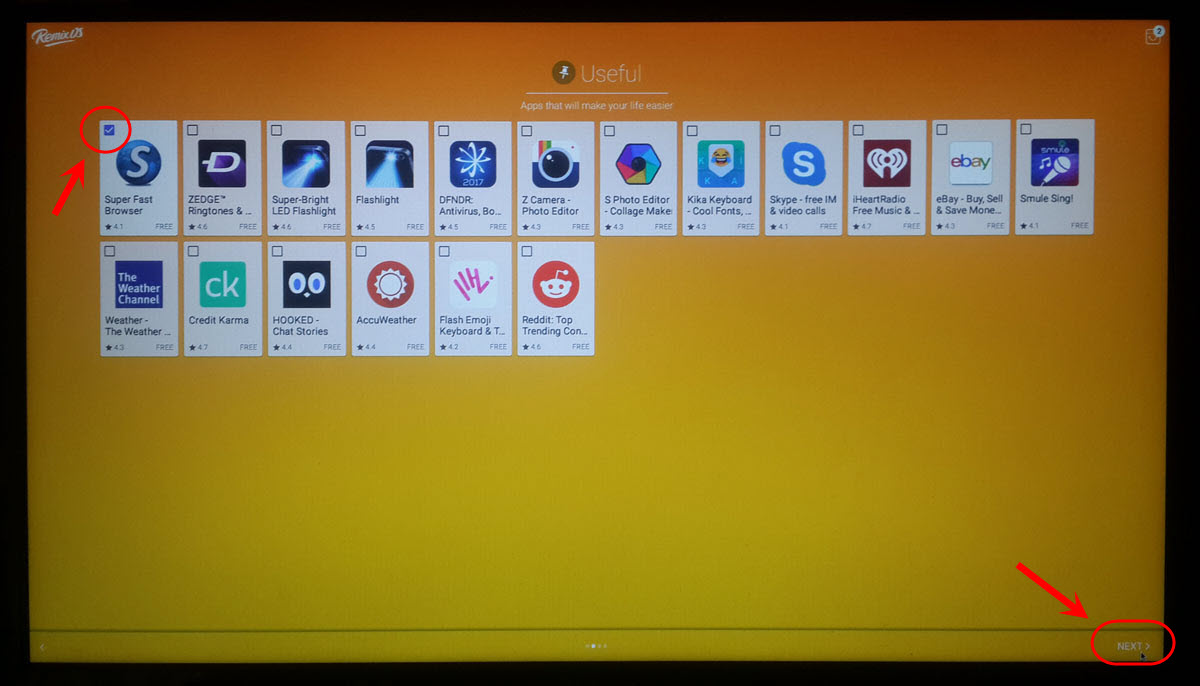The height and width of the screenshot is (686, 1200).
Task: Tick the Skype checkbox
Action: click(x=775, y=130)
